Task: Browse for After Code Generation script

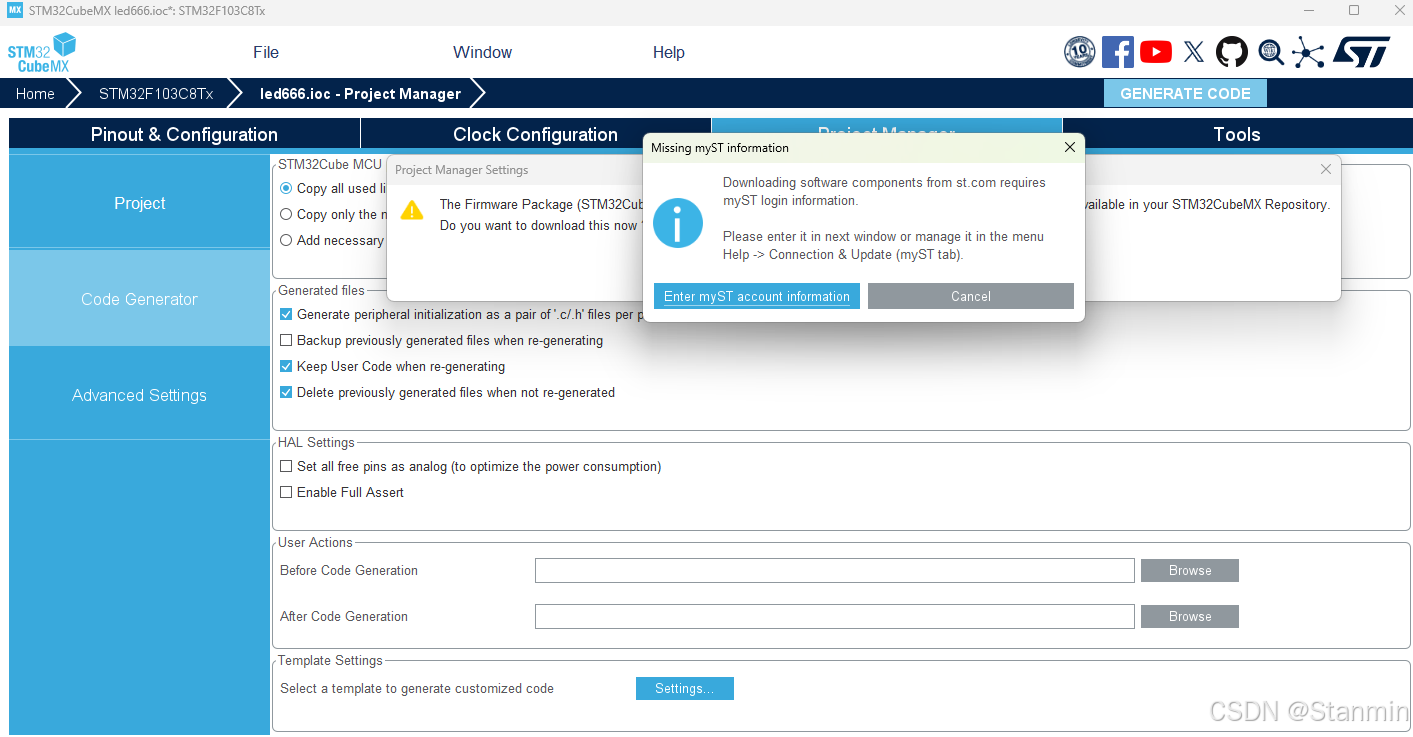Action: coord(1190,616)
